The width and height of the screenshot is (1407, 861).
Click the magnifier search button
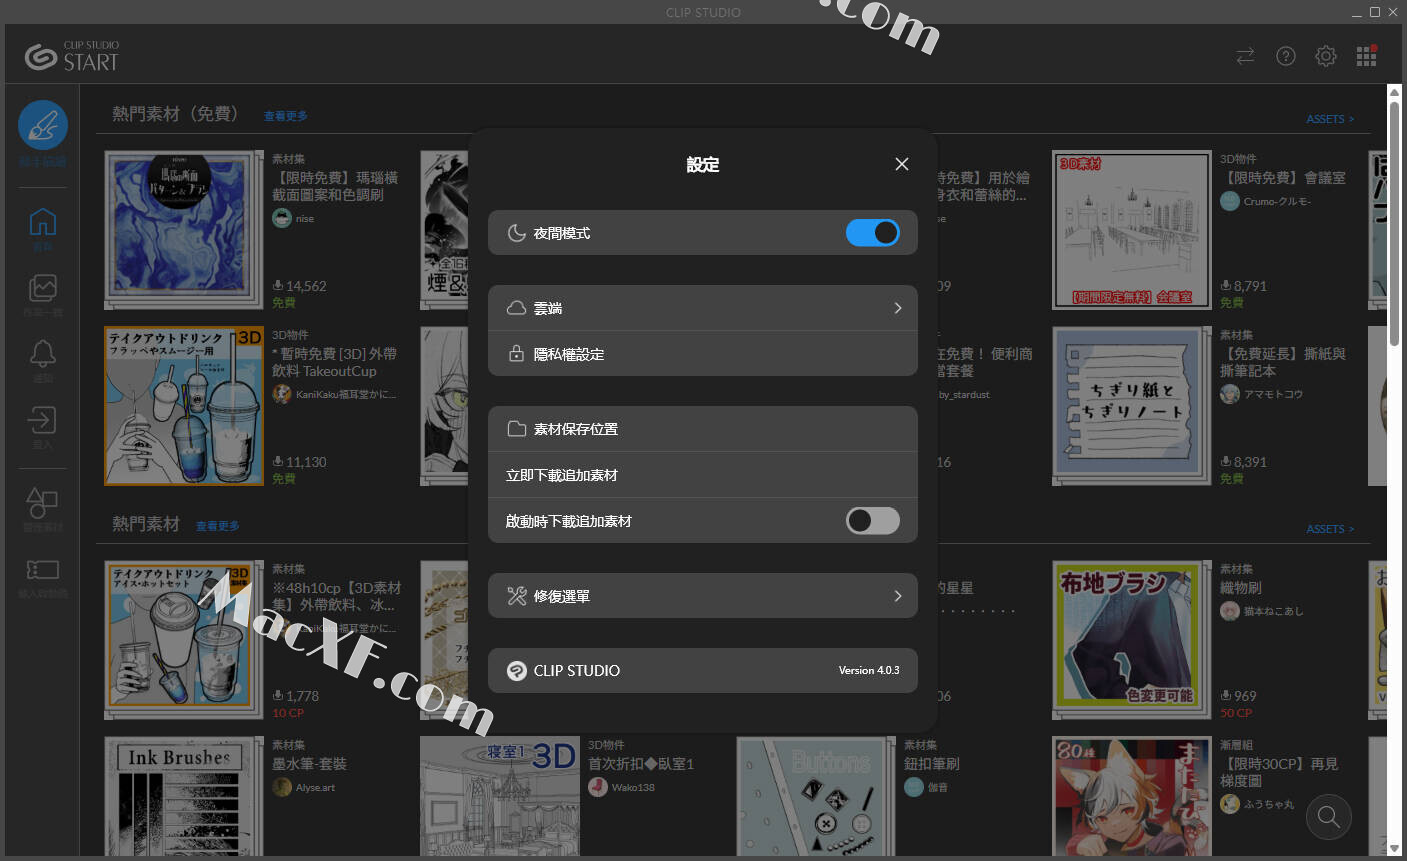point(1328,817)
